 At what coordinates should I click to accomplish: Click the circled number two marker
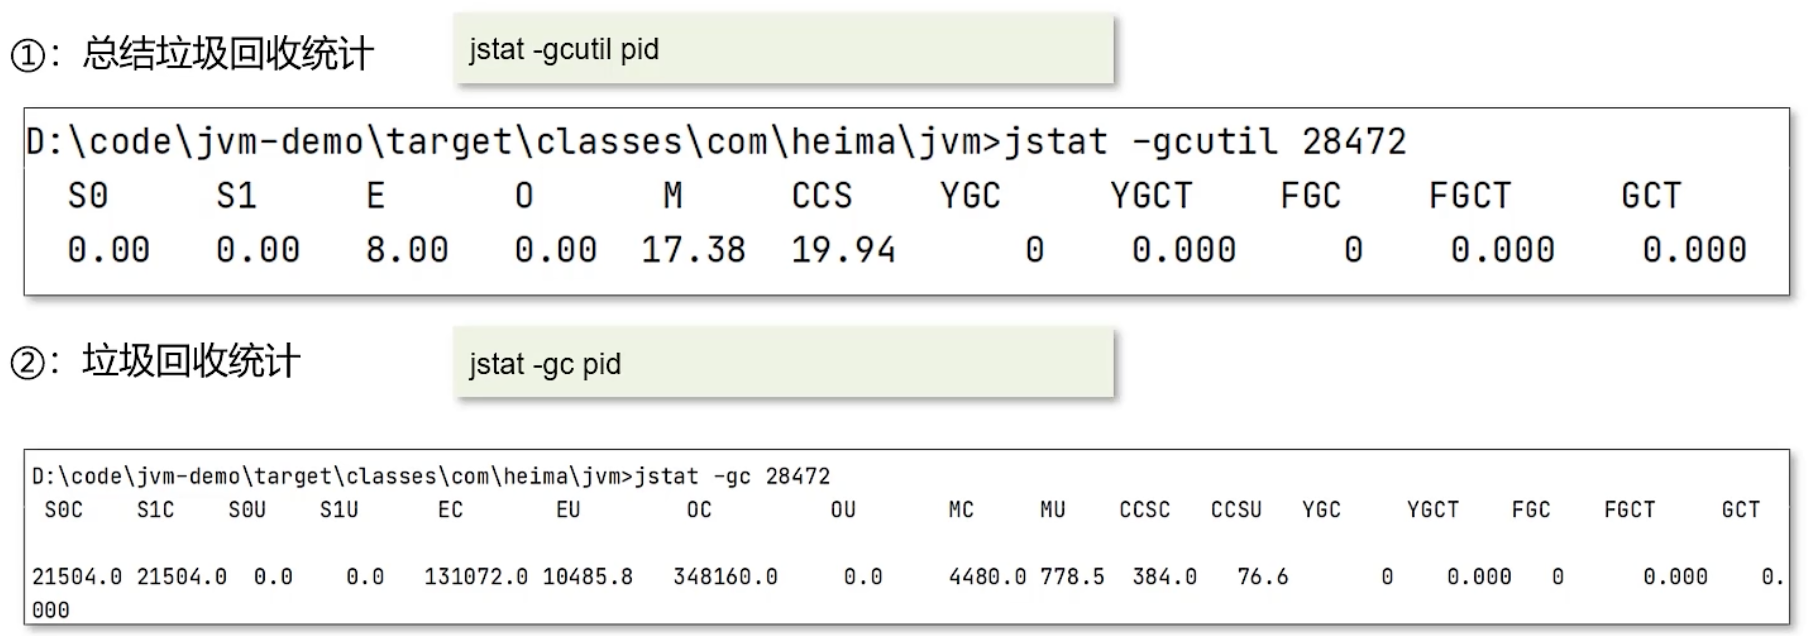coord(27,362)
